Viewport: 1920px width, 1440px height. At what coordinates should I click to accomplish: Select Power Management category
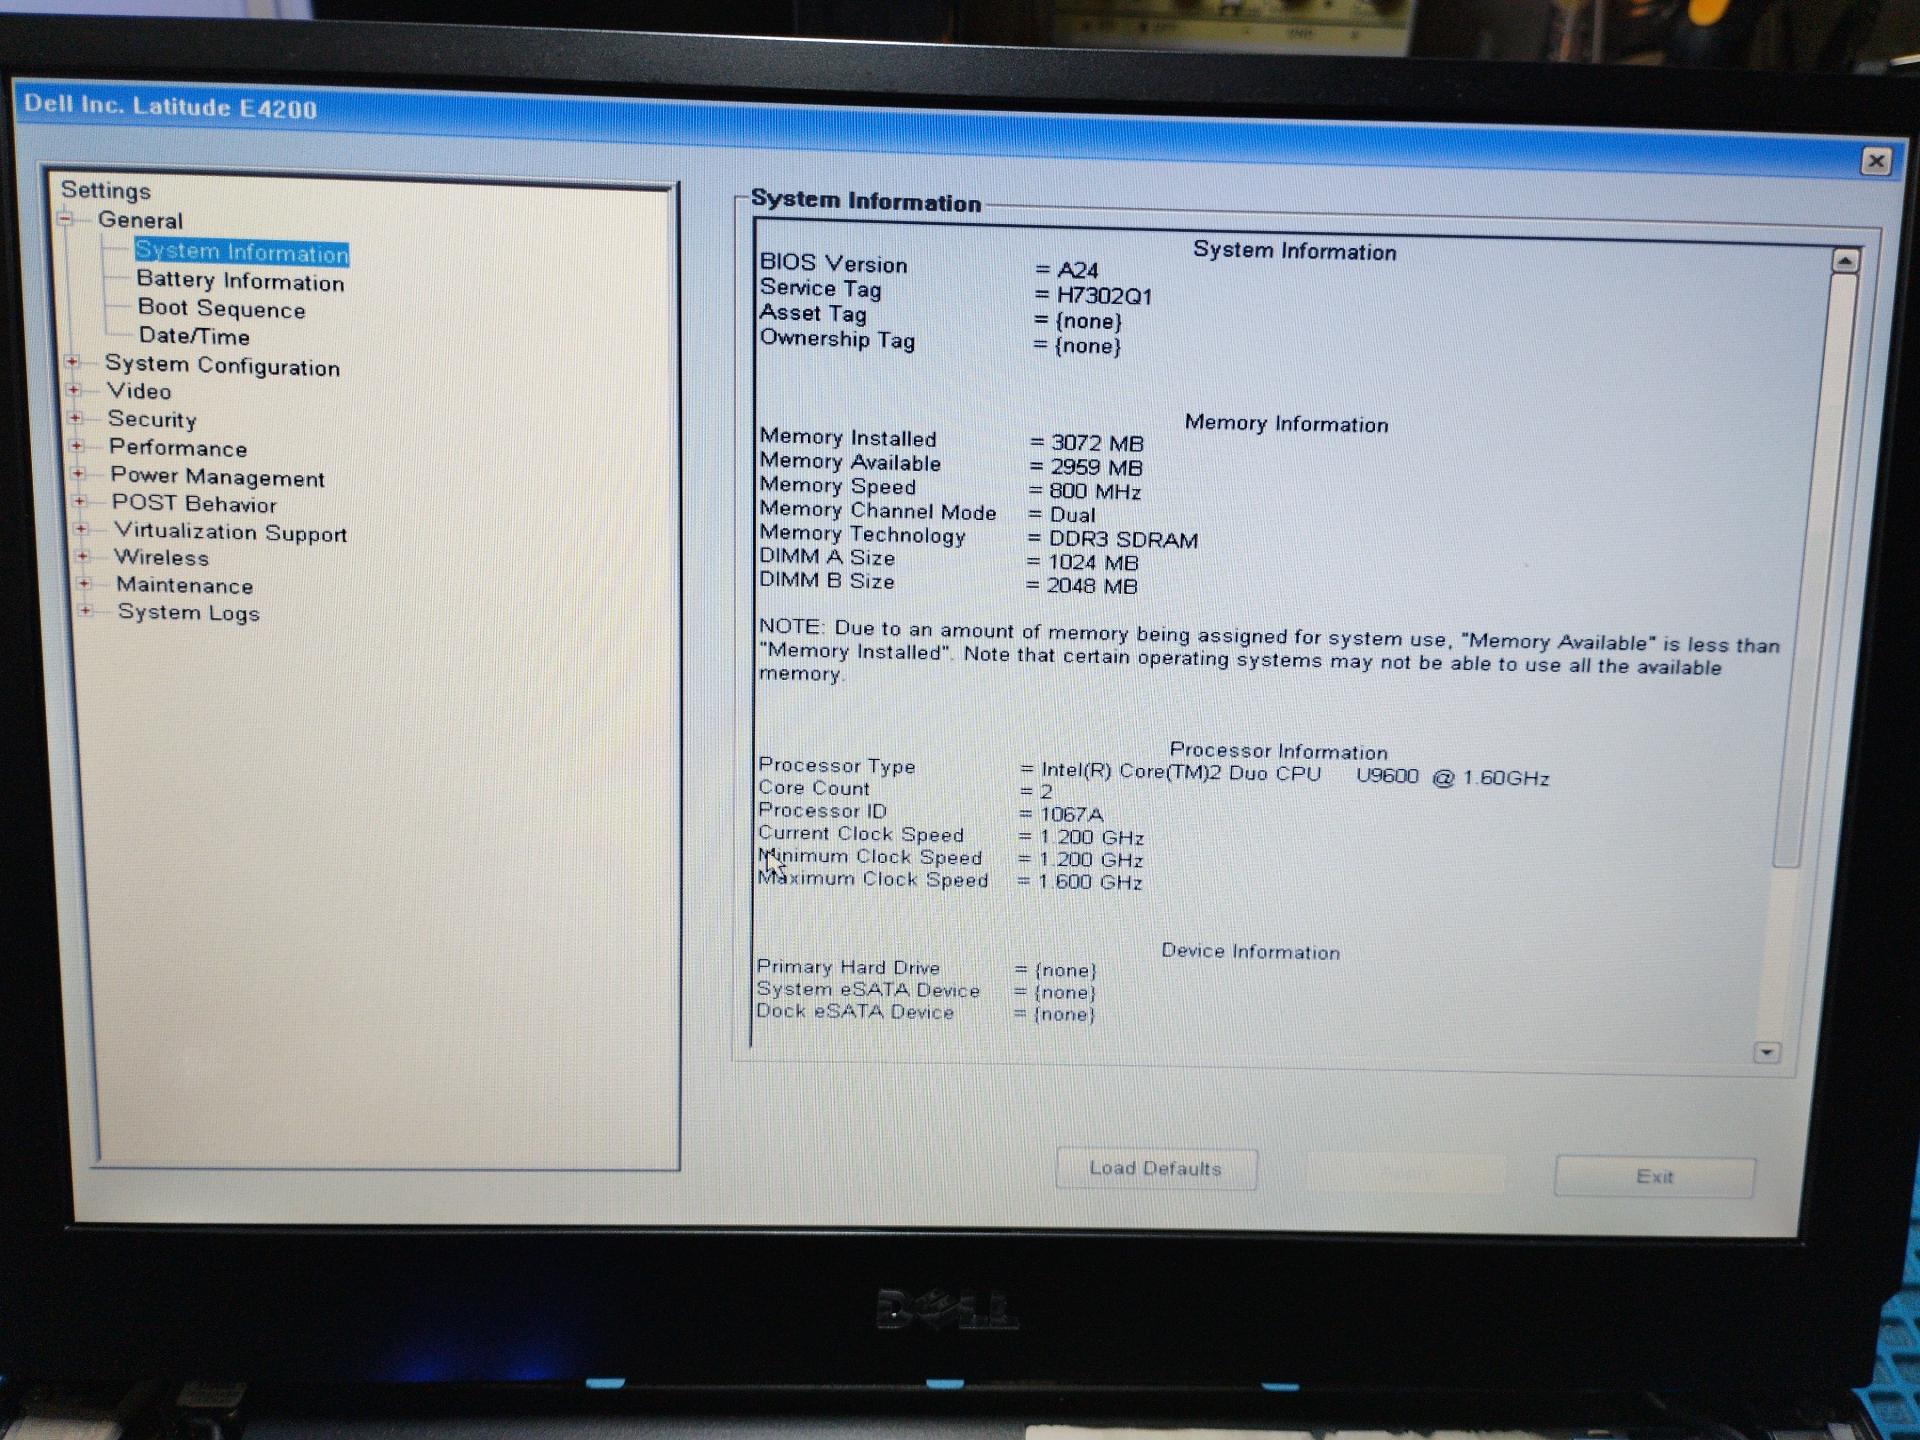(x=217, y=477)
